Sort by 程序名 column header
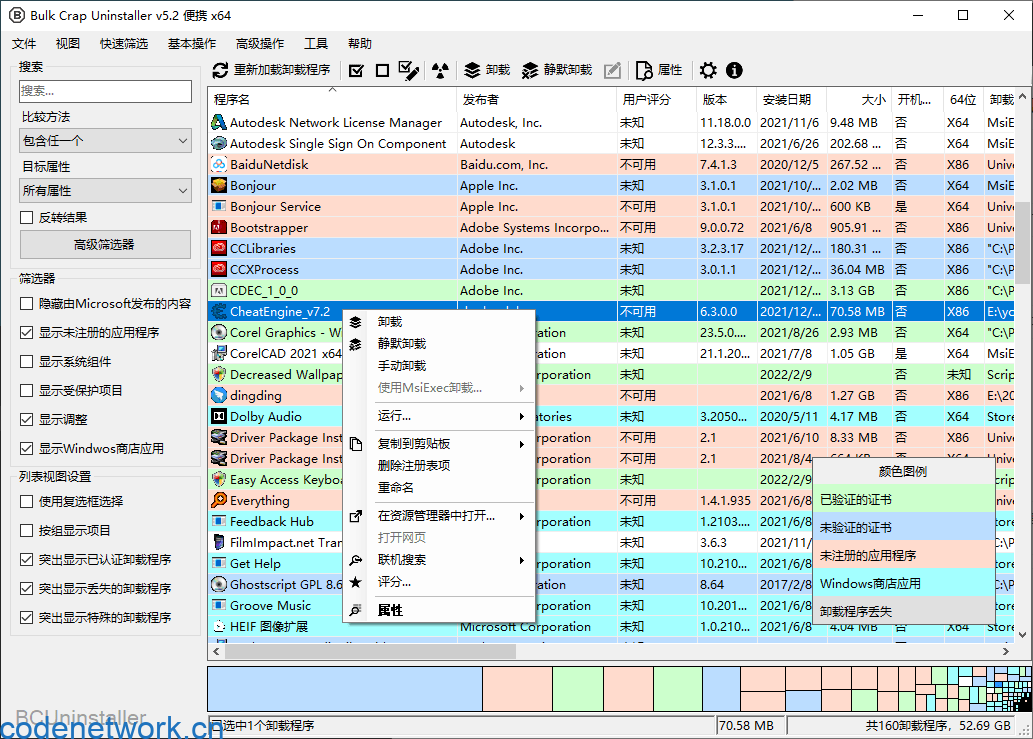The height and width of the screenshot is (739, 1033). [x=332, y=99]
